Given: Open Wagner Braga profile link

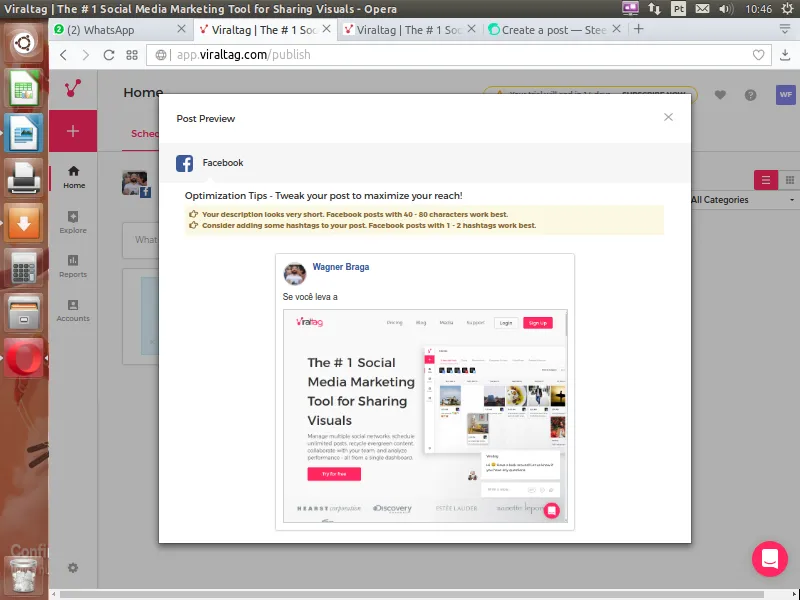Looking at the screenshot, I should (340, 267).
